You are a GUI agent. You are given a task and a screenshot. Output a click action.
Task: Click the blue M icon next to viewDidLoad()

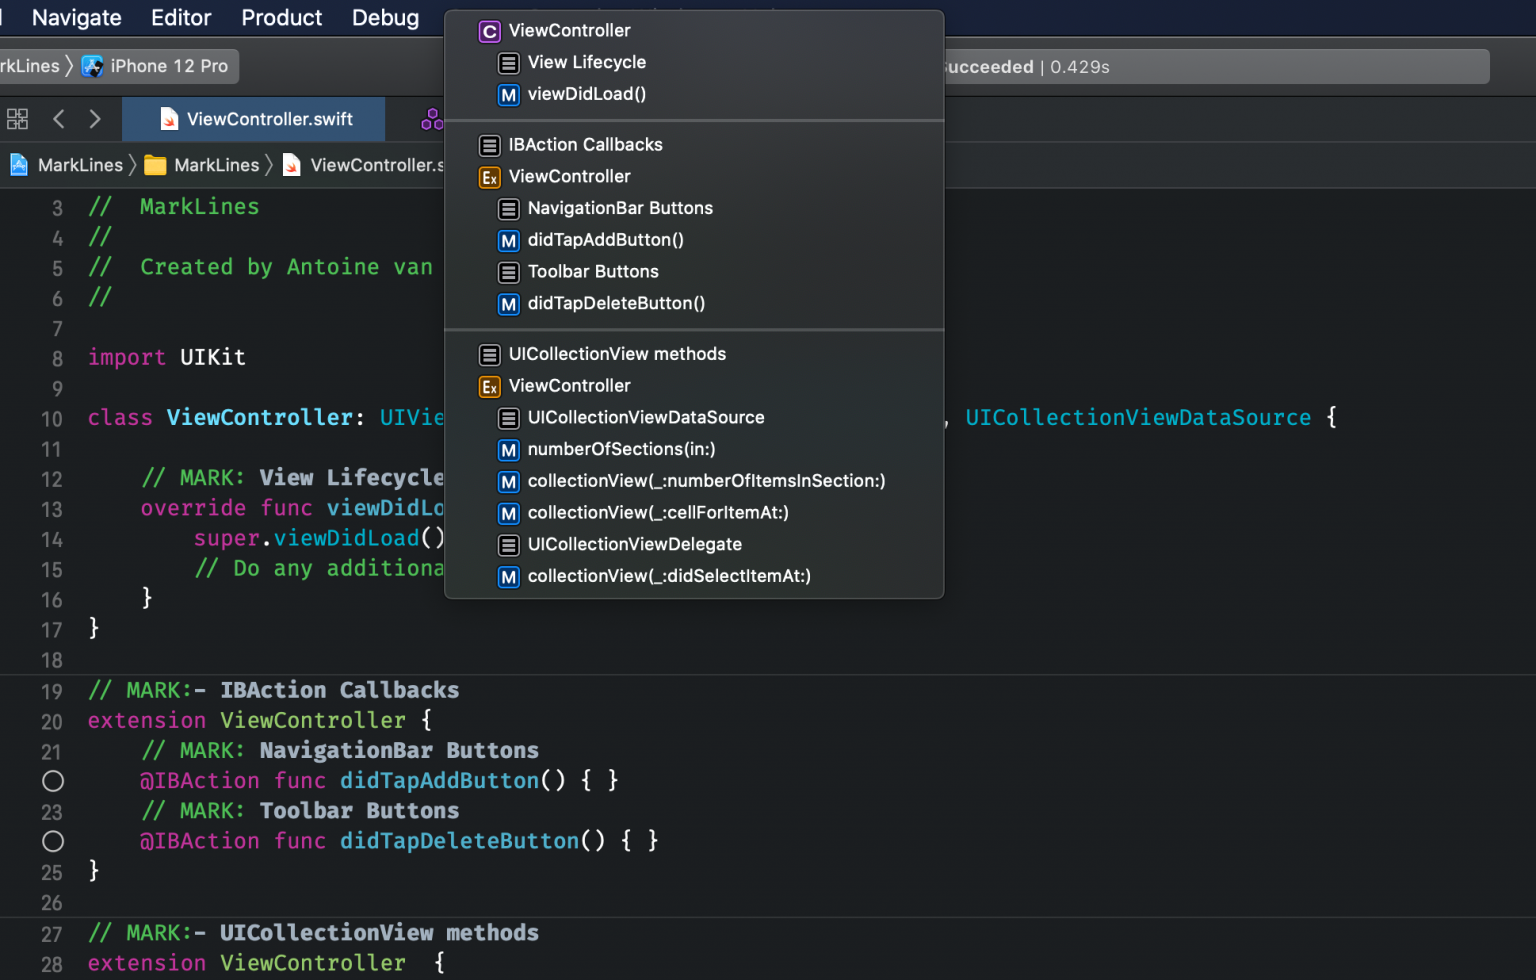coord(508,94)
